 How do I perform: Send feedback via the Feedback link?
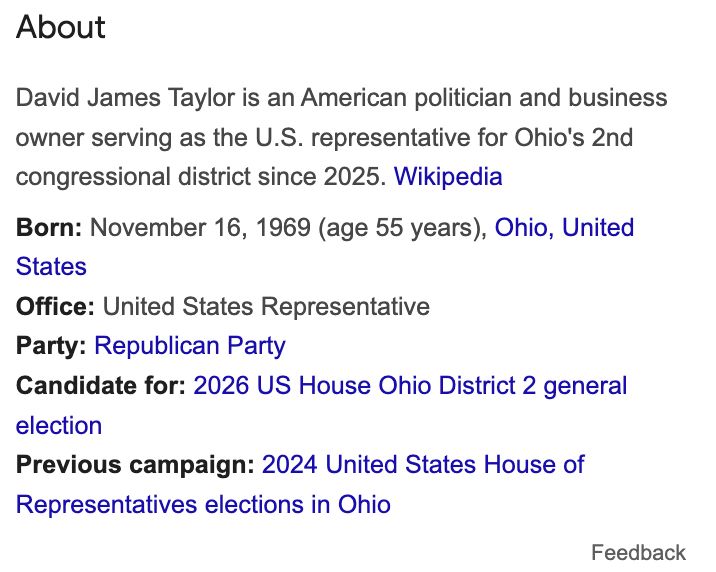tap(638, 552)
